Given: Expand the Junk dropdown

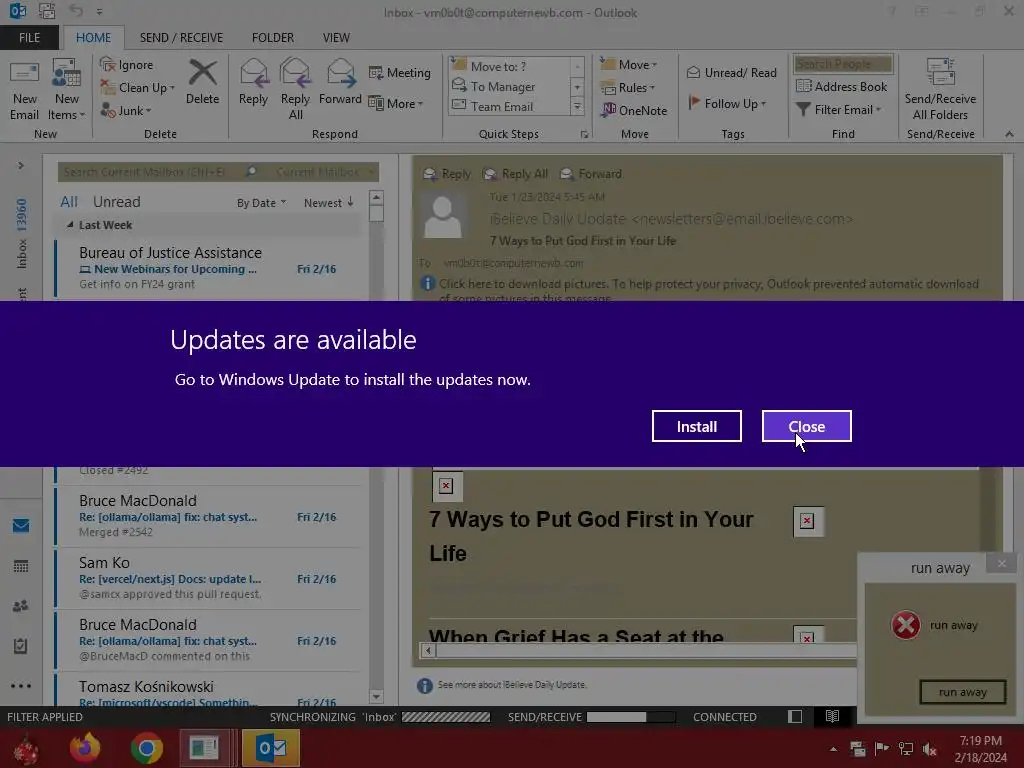Looking at the screenshot, I should [x=149, y=111].
